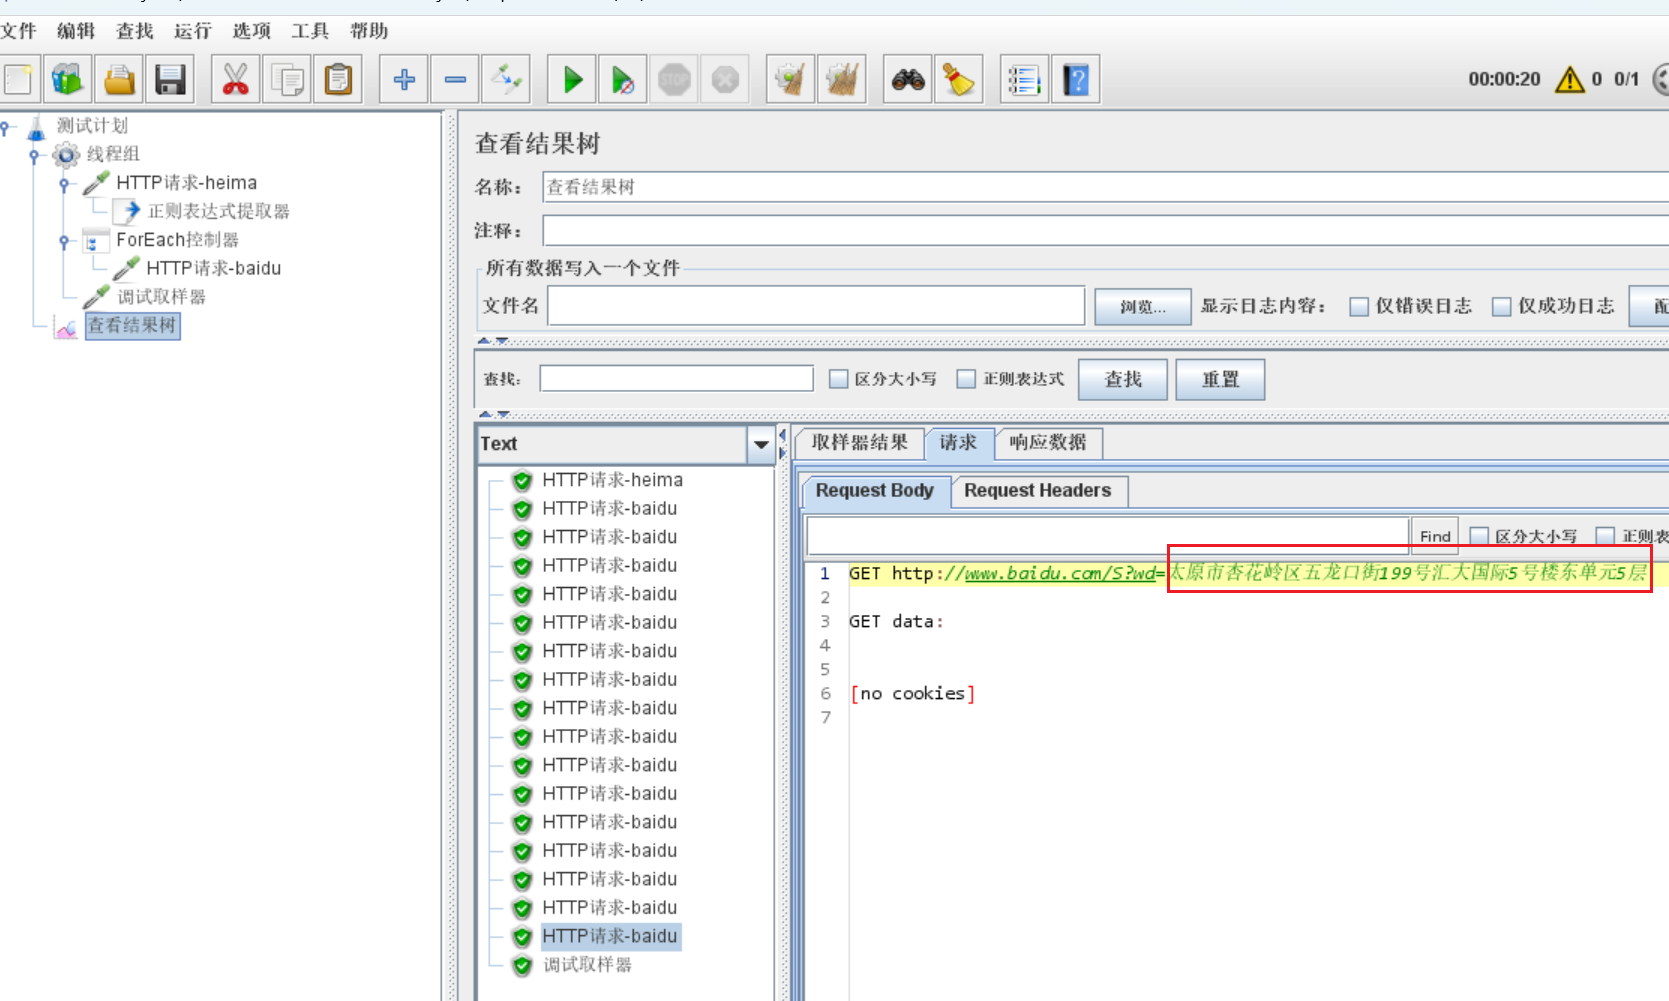Image resolution: width=1669 pixels, height=1001 pixels.
Task: Collapse all nodes with minus icon
Action: click(455, 79)
